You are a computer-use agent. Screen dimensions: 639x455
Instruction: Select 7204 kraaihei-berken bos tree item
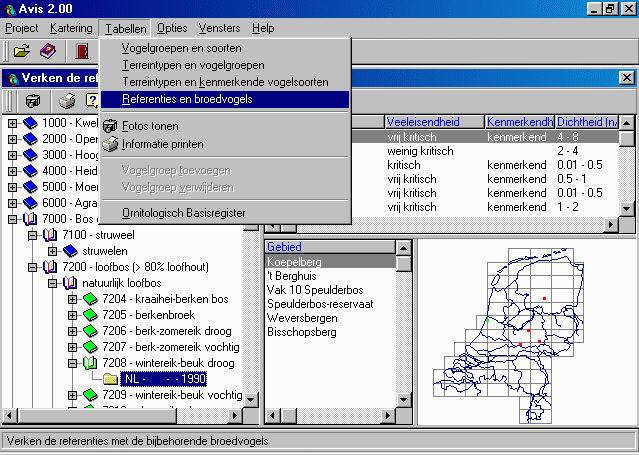(165, 299)
